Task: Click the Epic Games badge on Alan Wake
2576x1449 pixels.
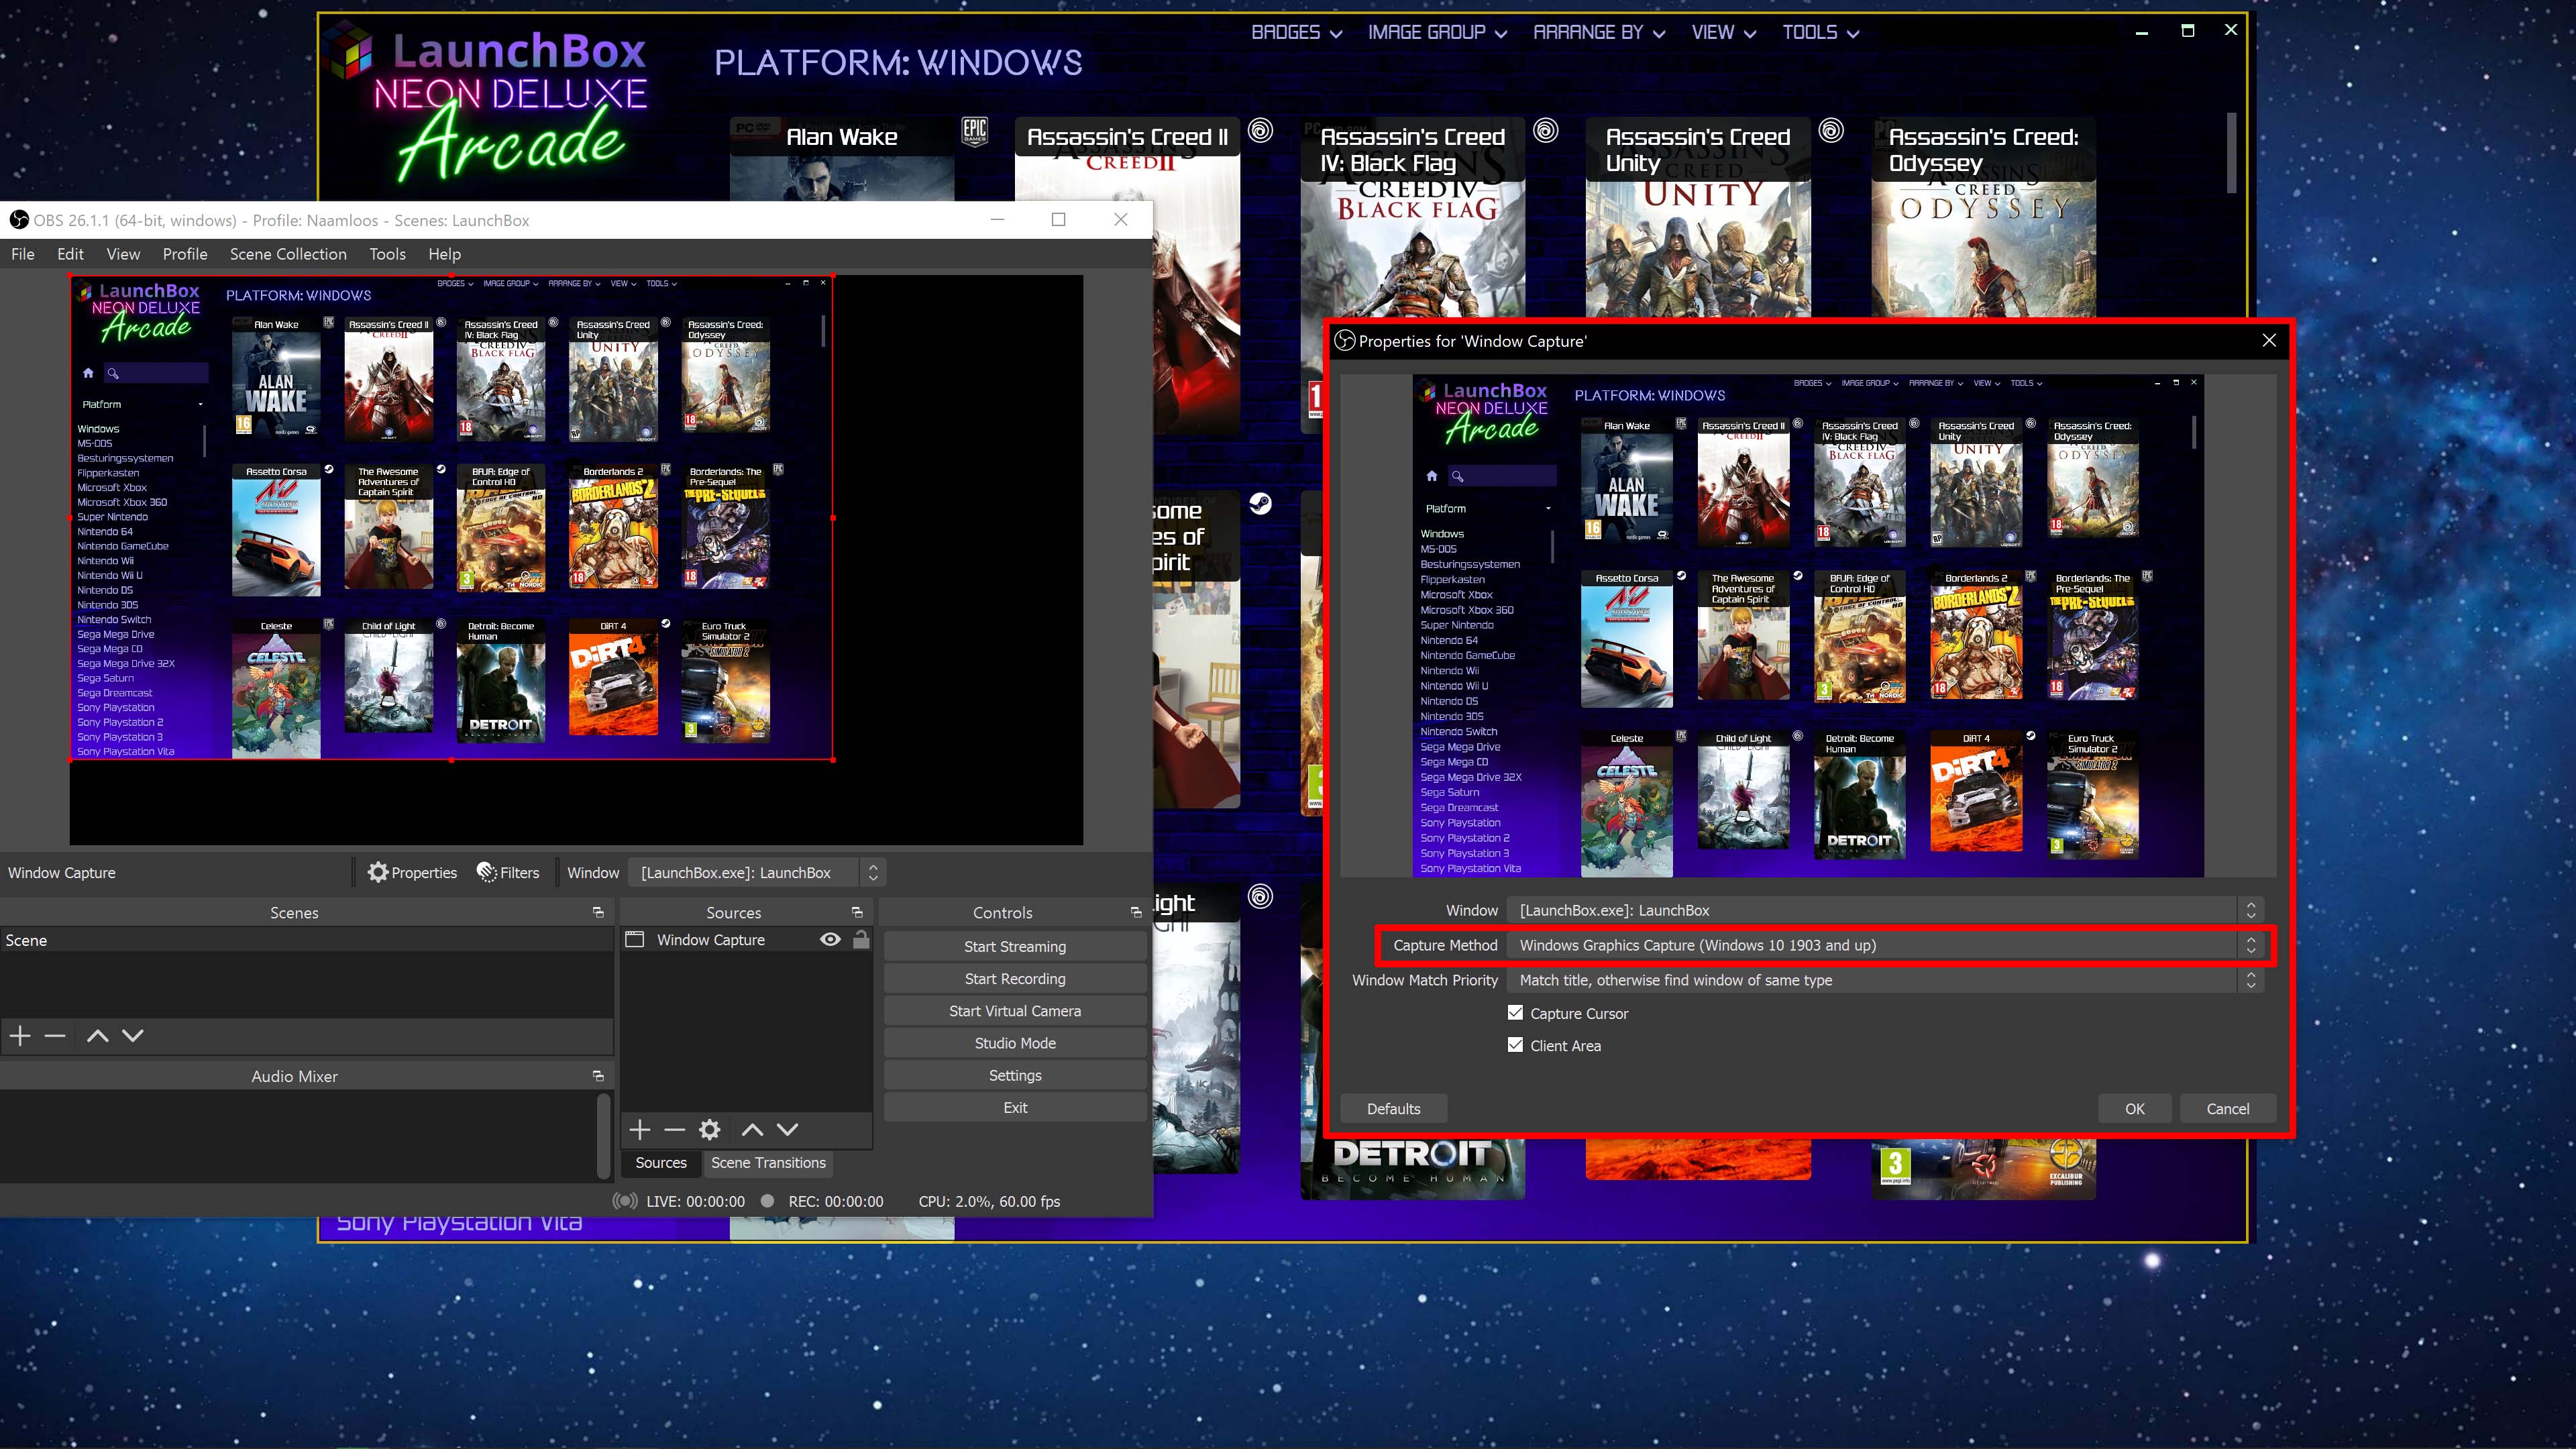Action: tap(975, 131)
